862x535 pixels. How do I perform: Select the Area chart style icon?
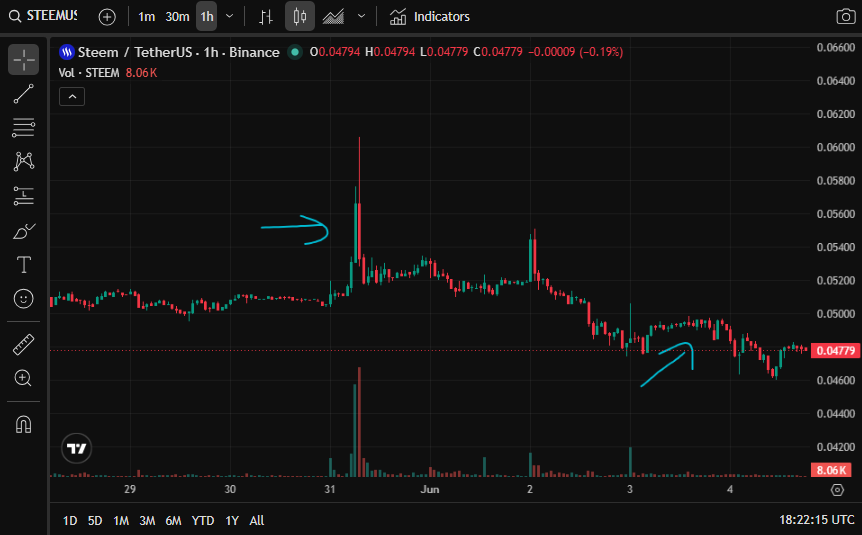(333, 17)
